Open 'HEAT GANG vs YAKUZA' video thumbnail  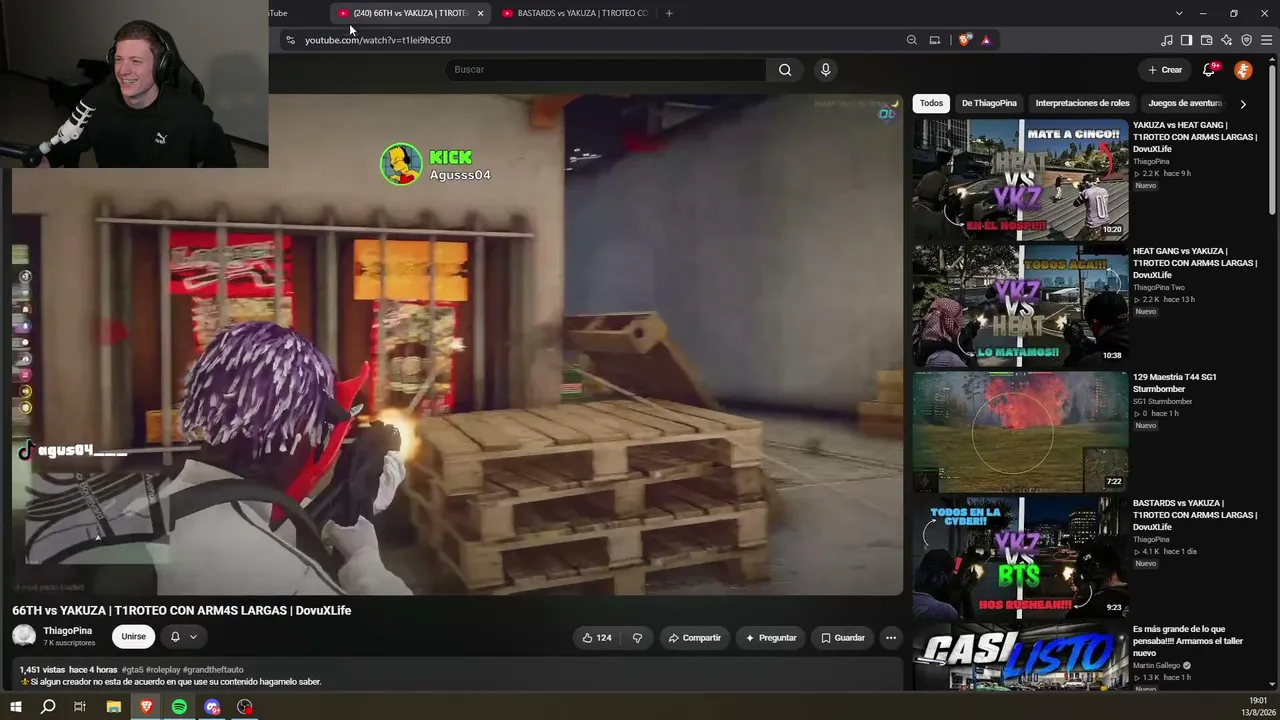point(1020,306)
